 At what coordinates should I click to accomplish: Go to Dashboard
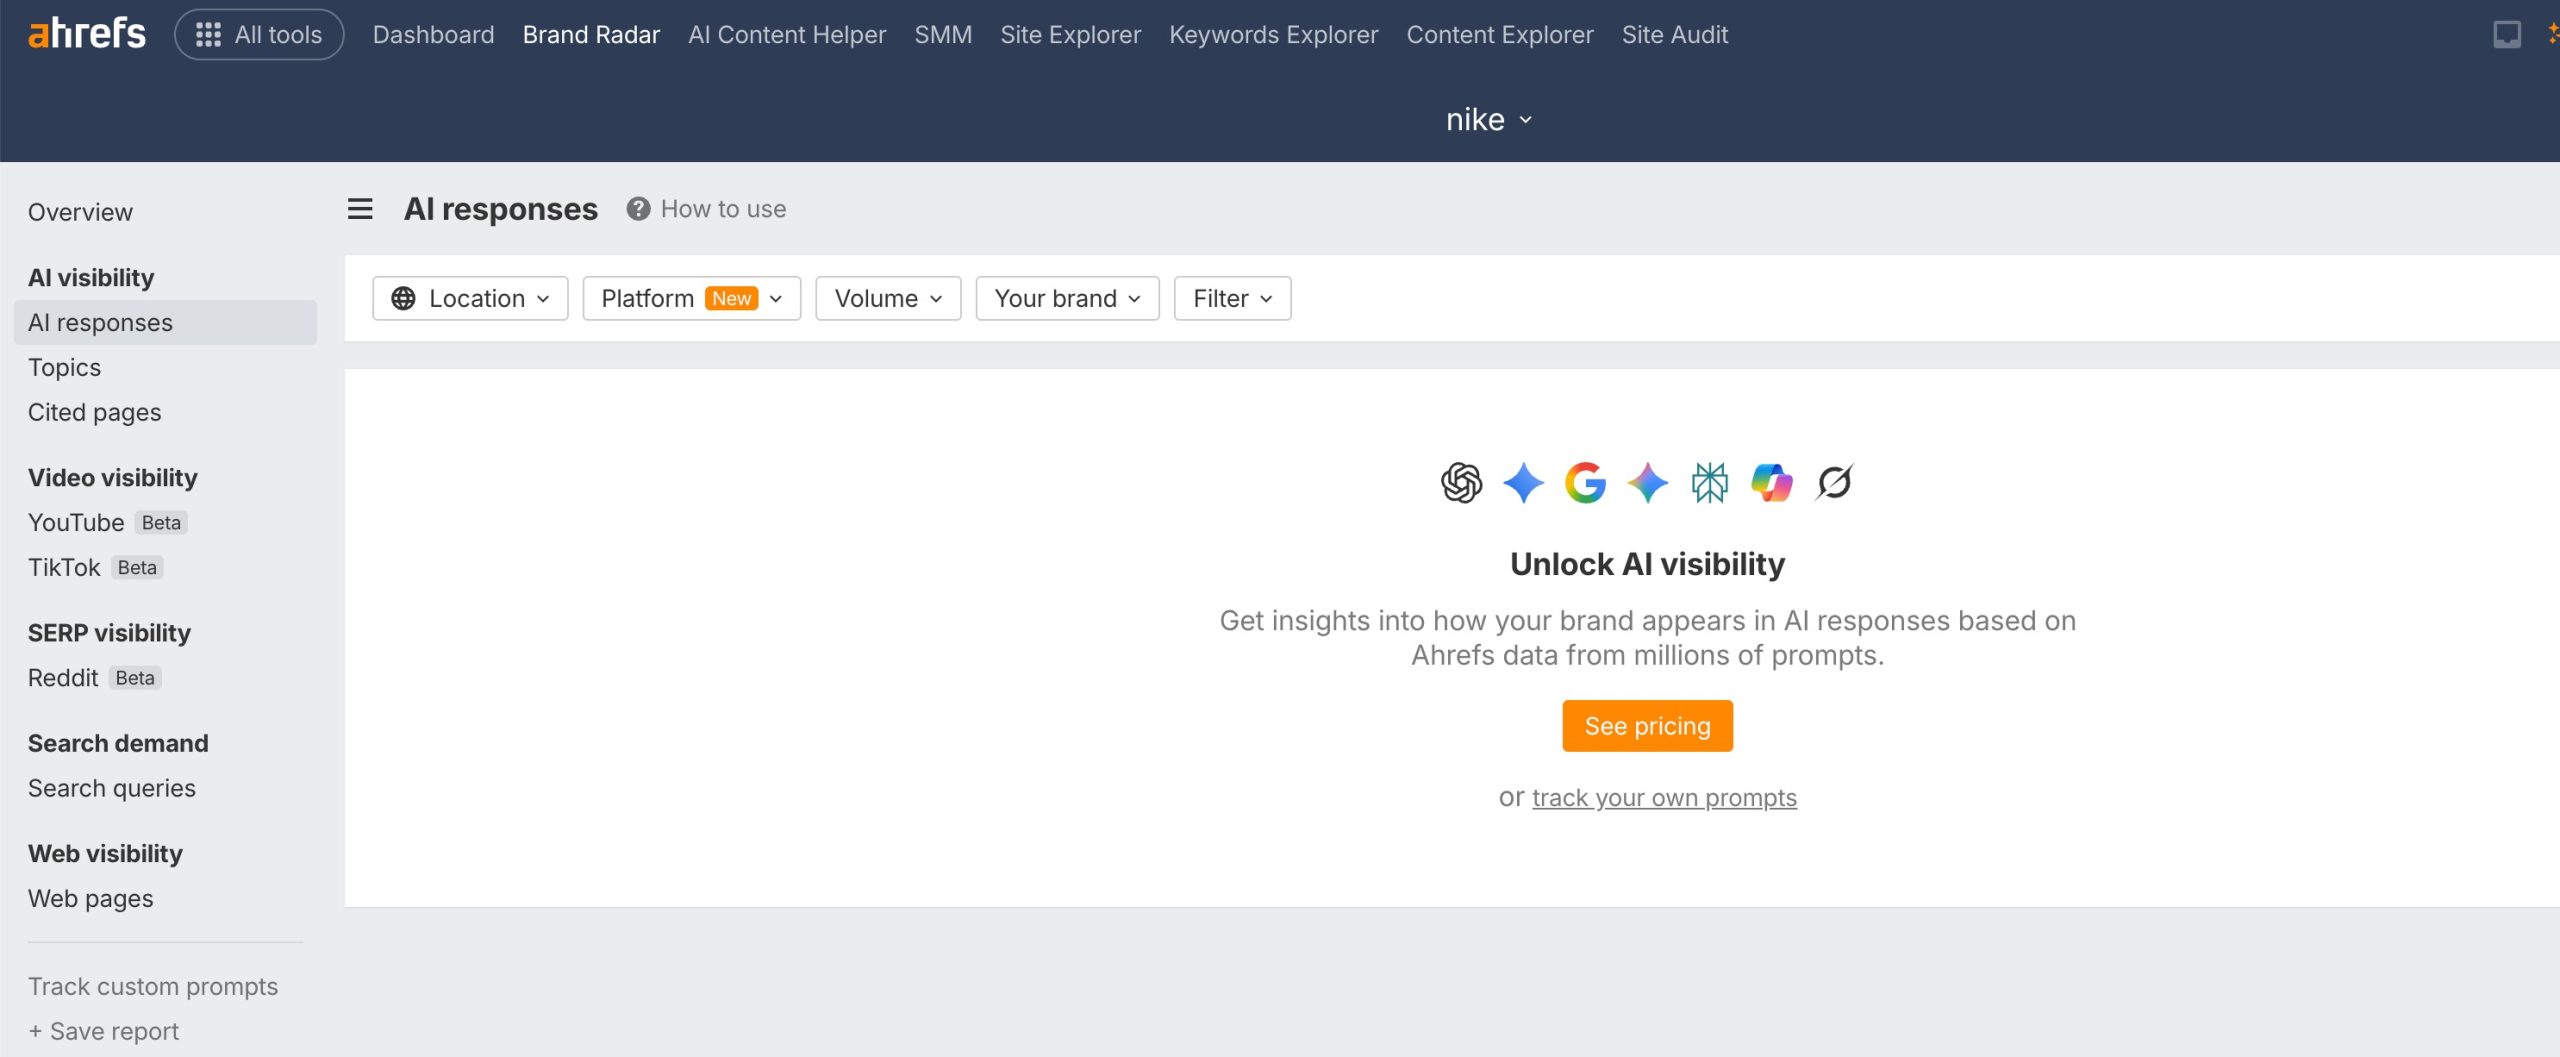[x=433, y=34]
